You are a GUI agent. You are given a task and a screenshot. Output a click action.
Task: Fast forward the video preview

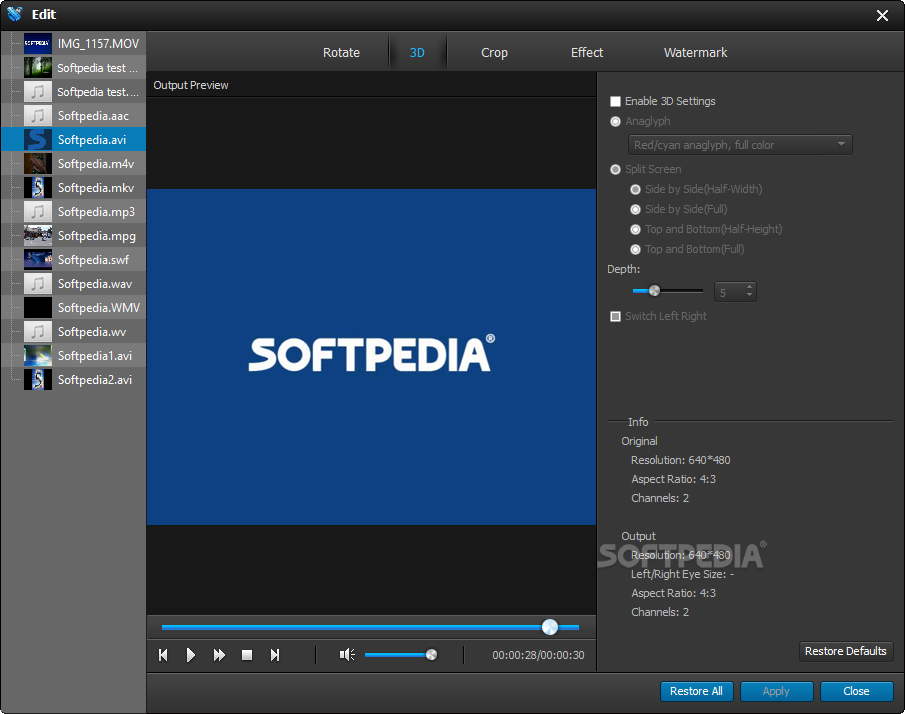click(219, 655)
